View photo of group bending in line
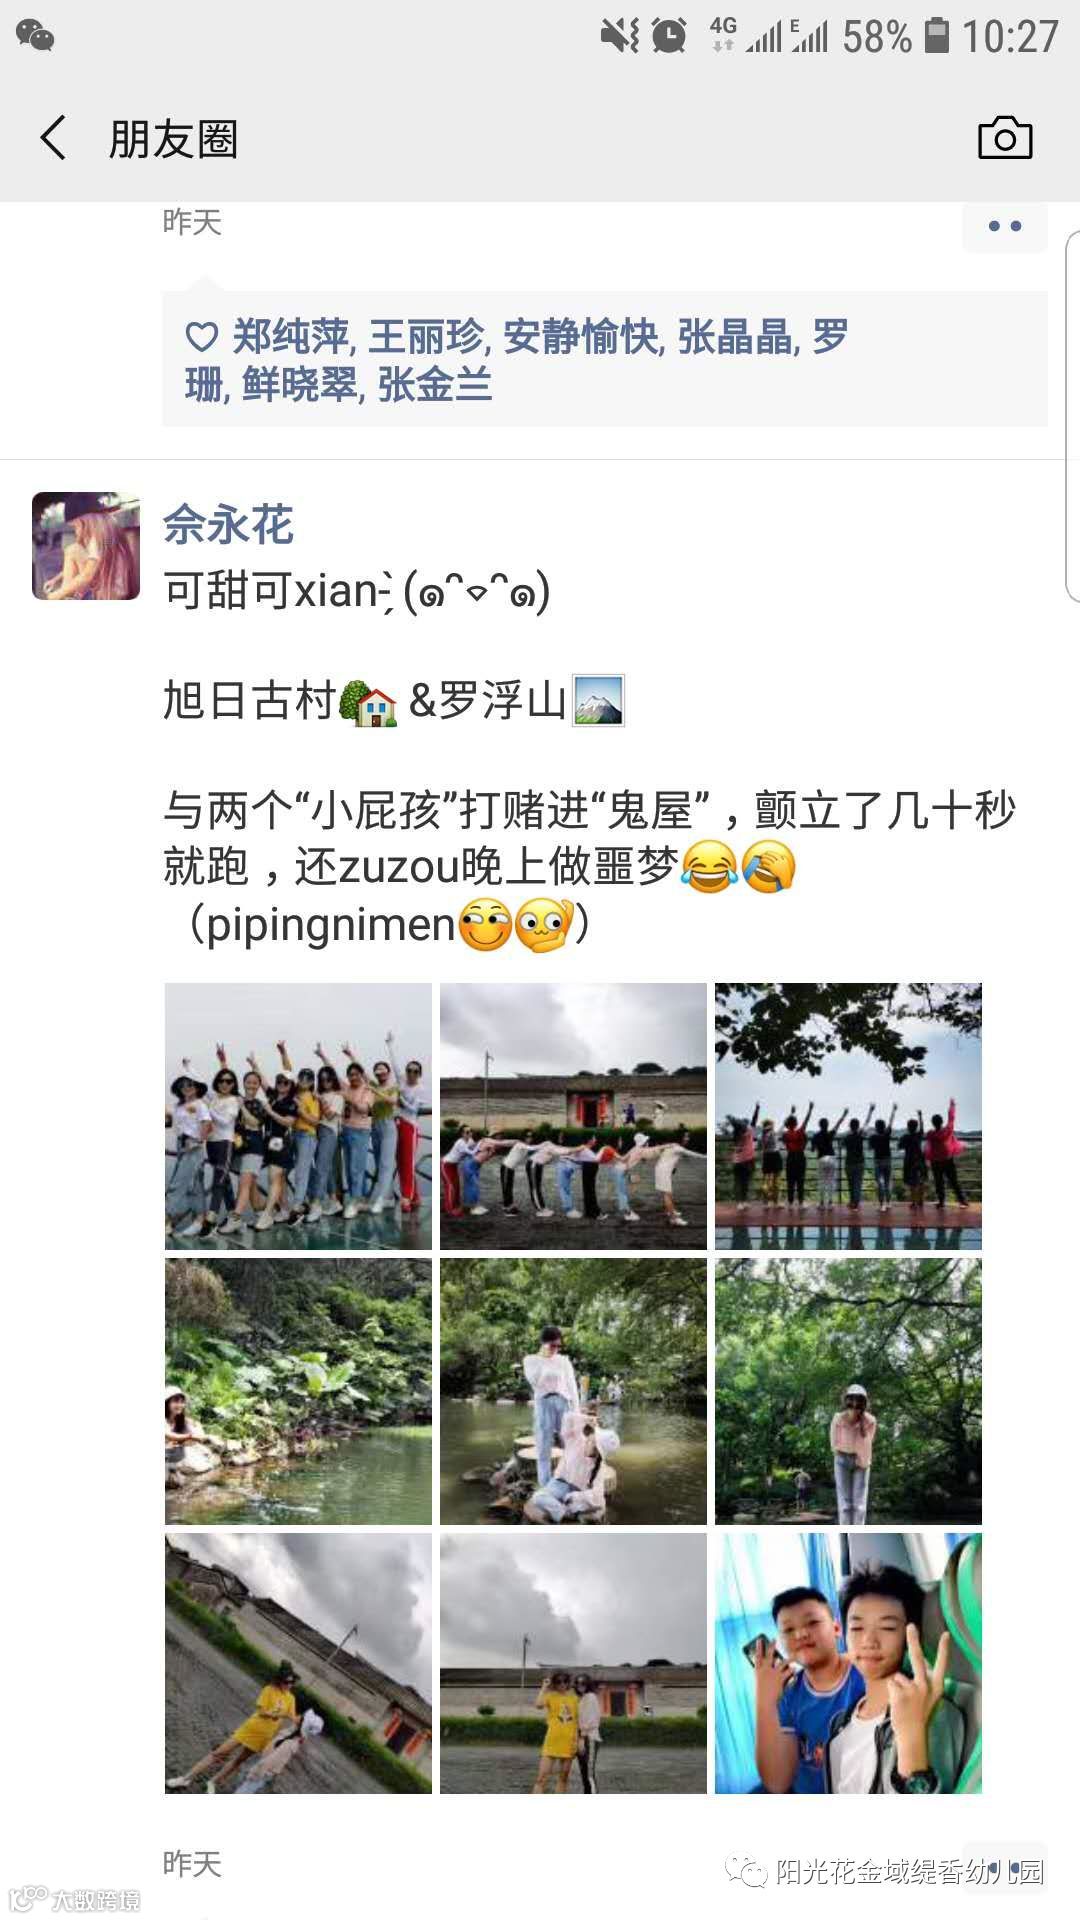The image size is (1080, 1920). click(573, 1116)
